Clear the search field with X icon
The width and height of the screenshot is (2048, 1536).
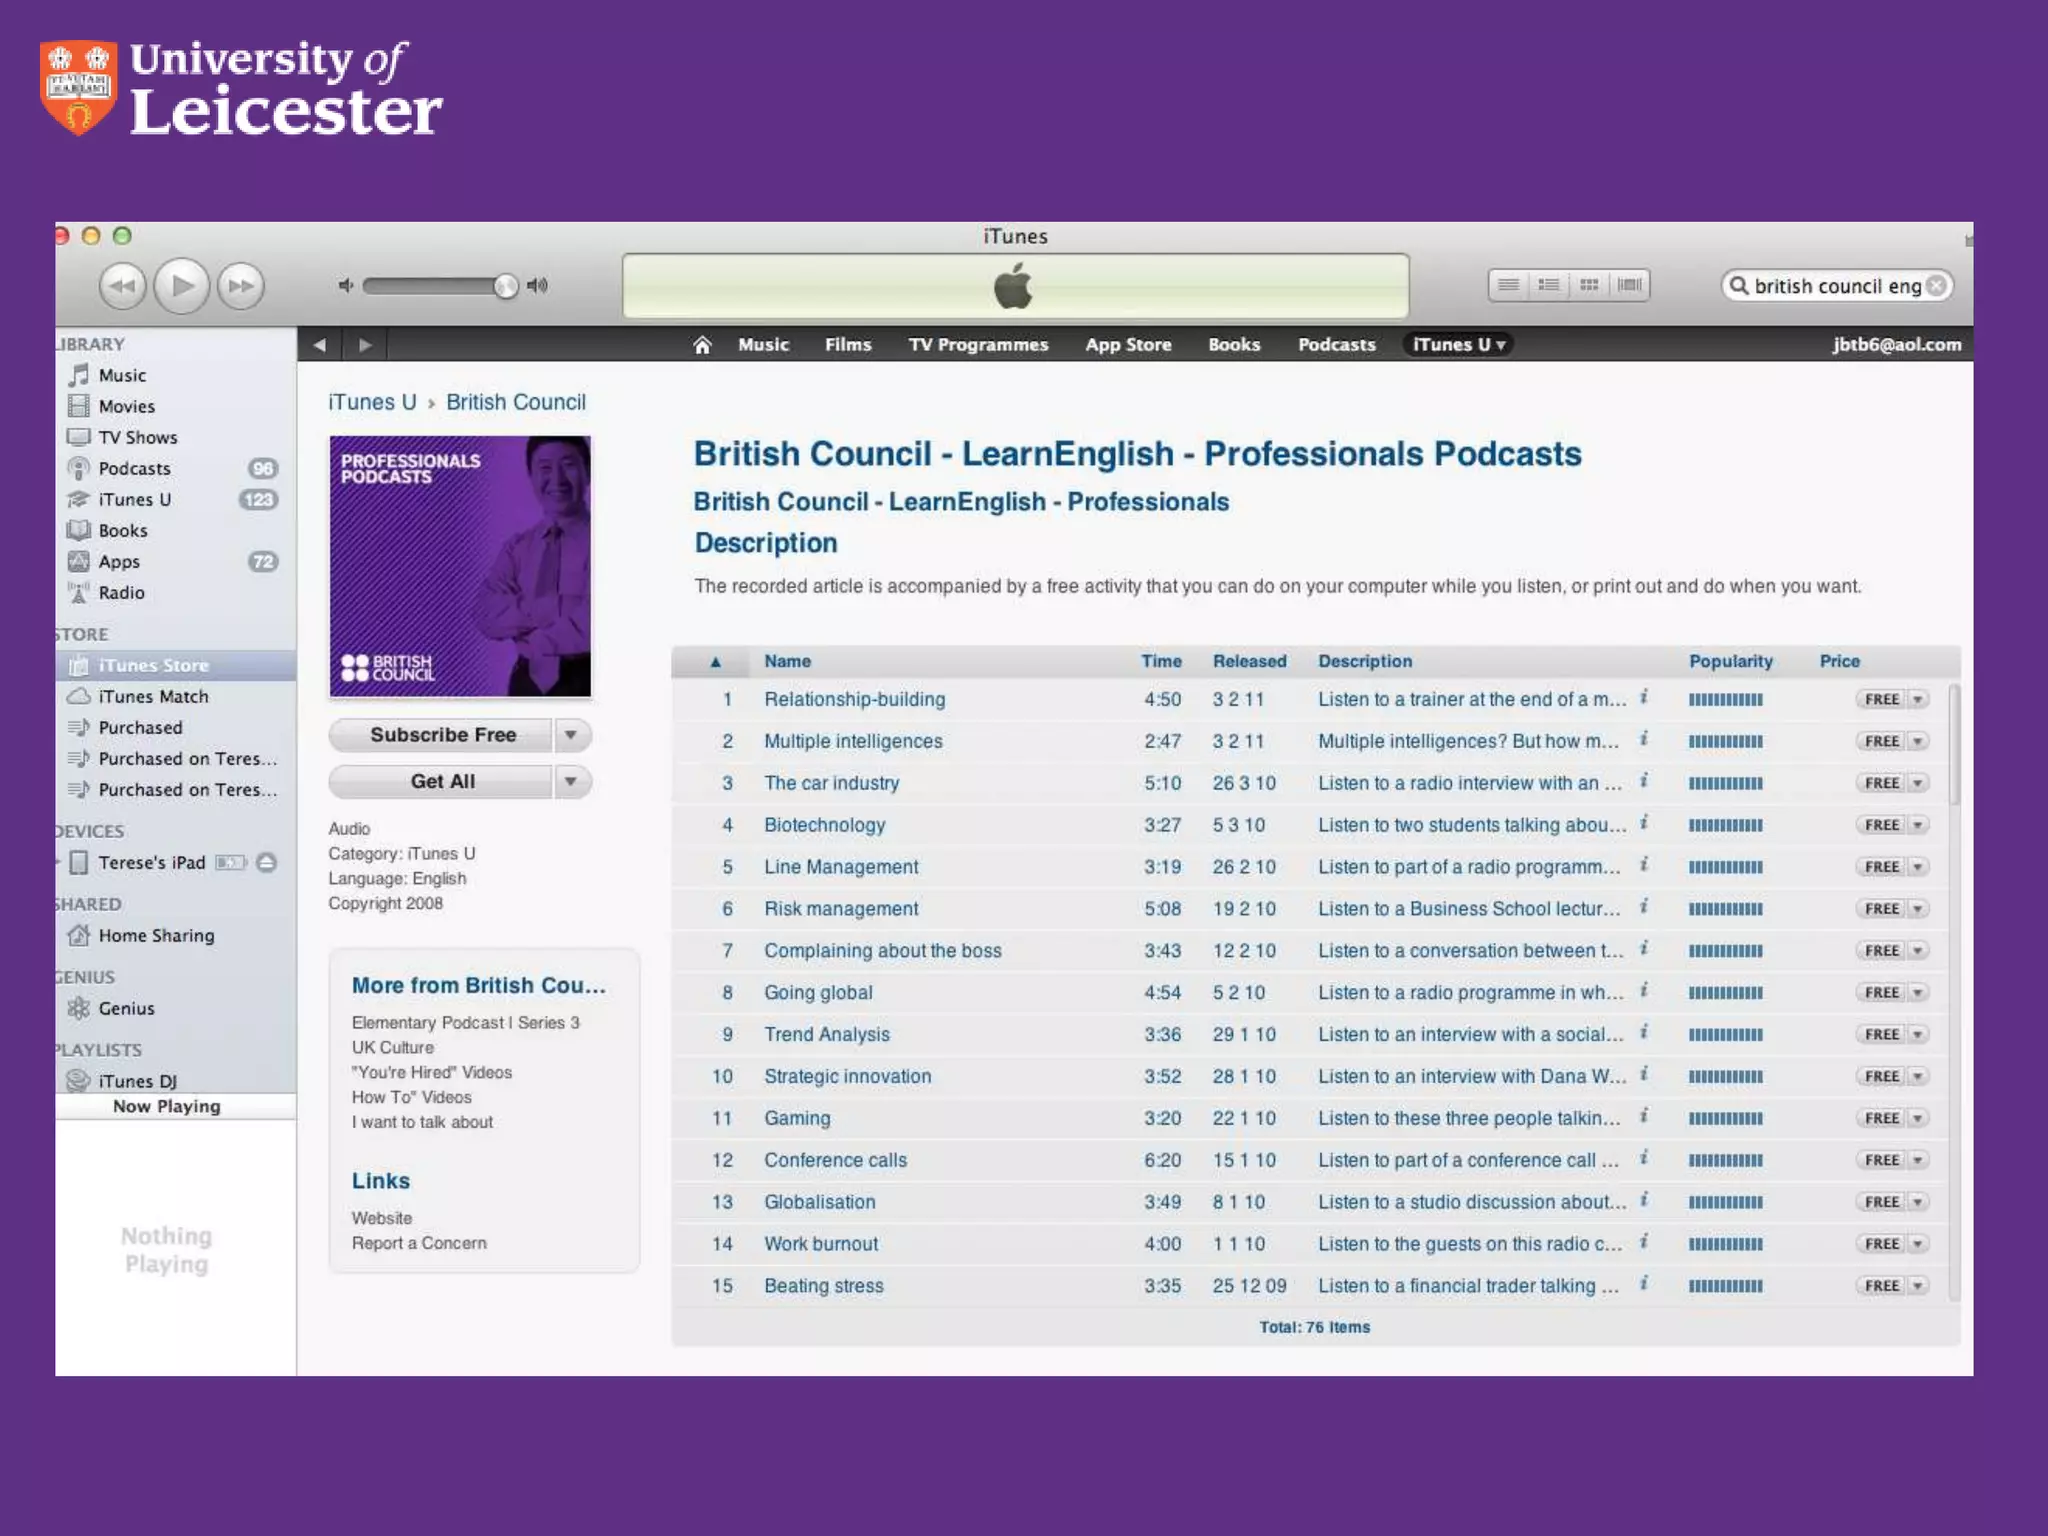[1937, 286]
